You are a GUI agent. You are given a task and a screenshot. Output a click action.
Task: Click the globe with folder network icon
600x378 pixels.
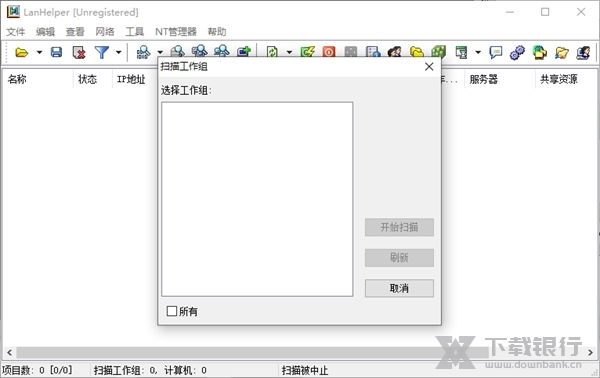pos(540,52)
